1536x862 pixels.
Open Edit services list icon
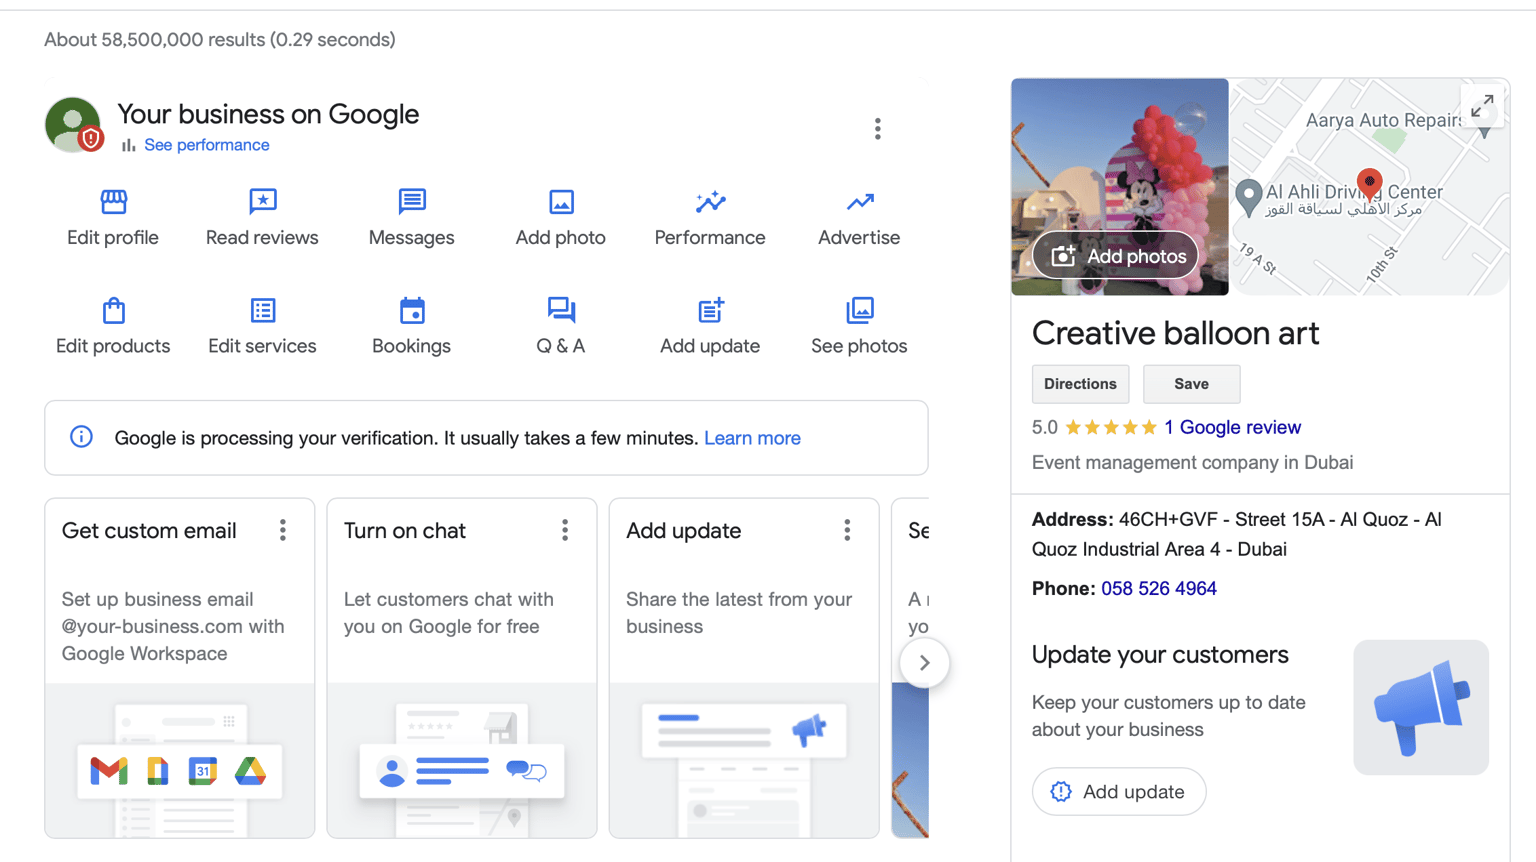click(x=262, y=310)
